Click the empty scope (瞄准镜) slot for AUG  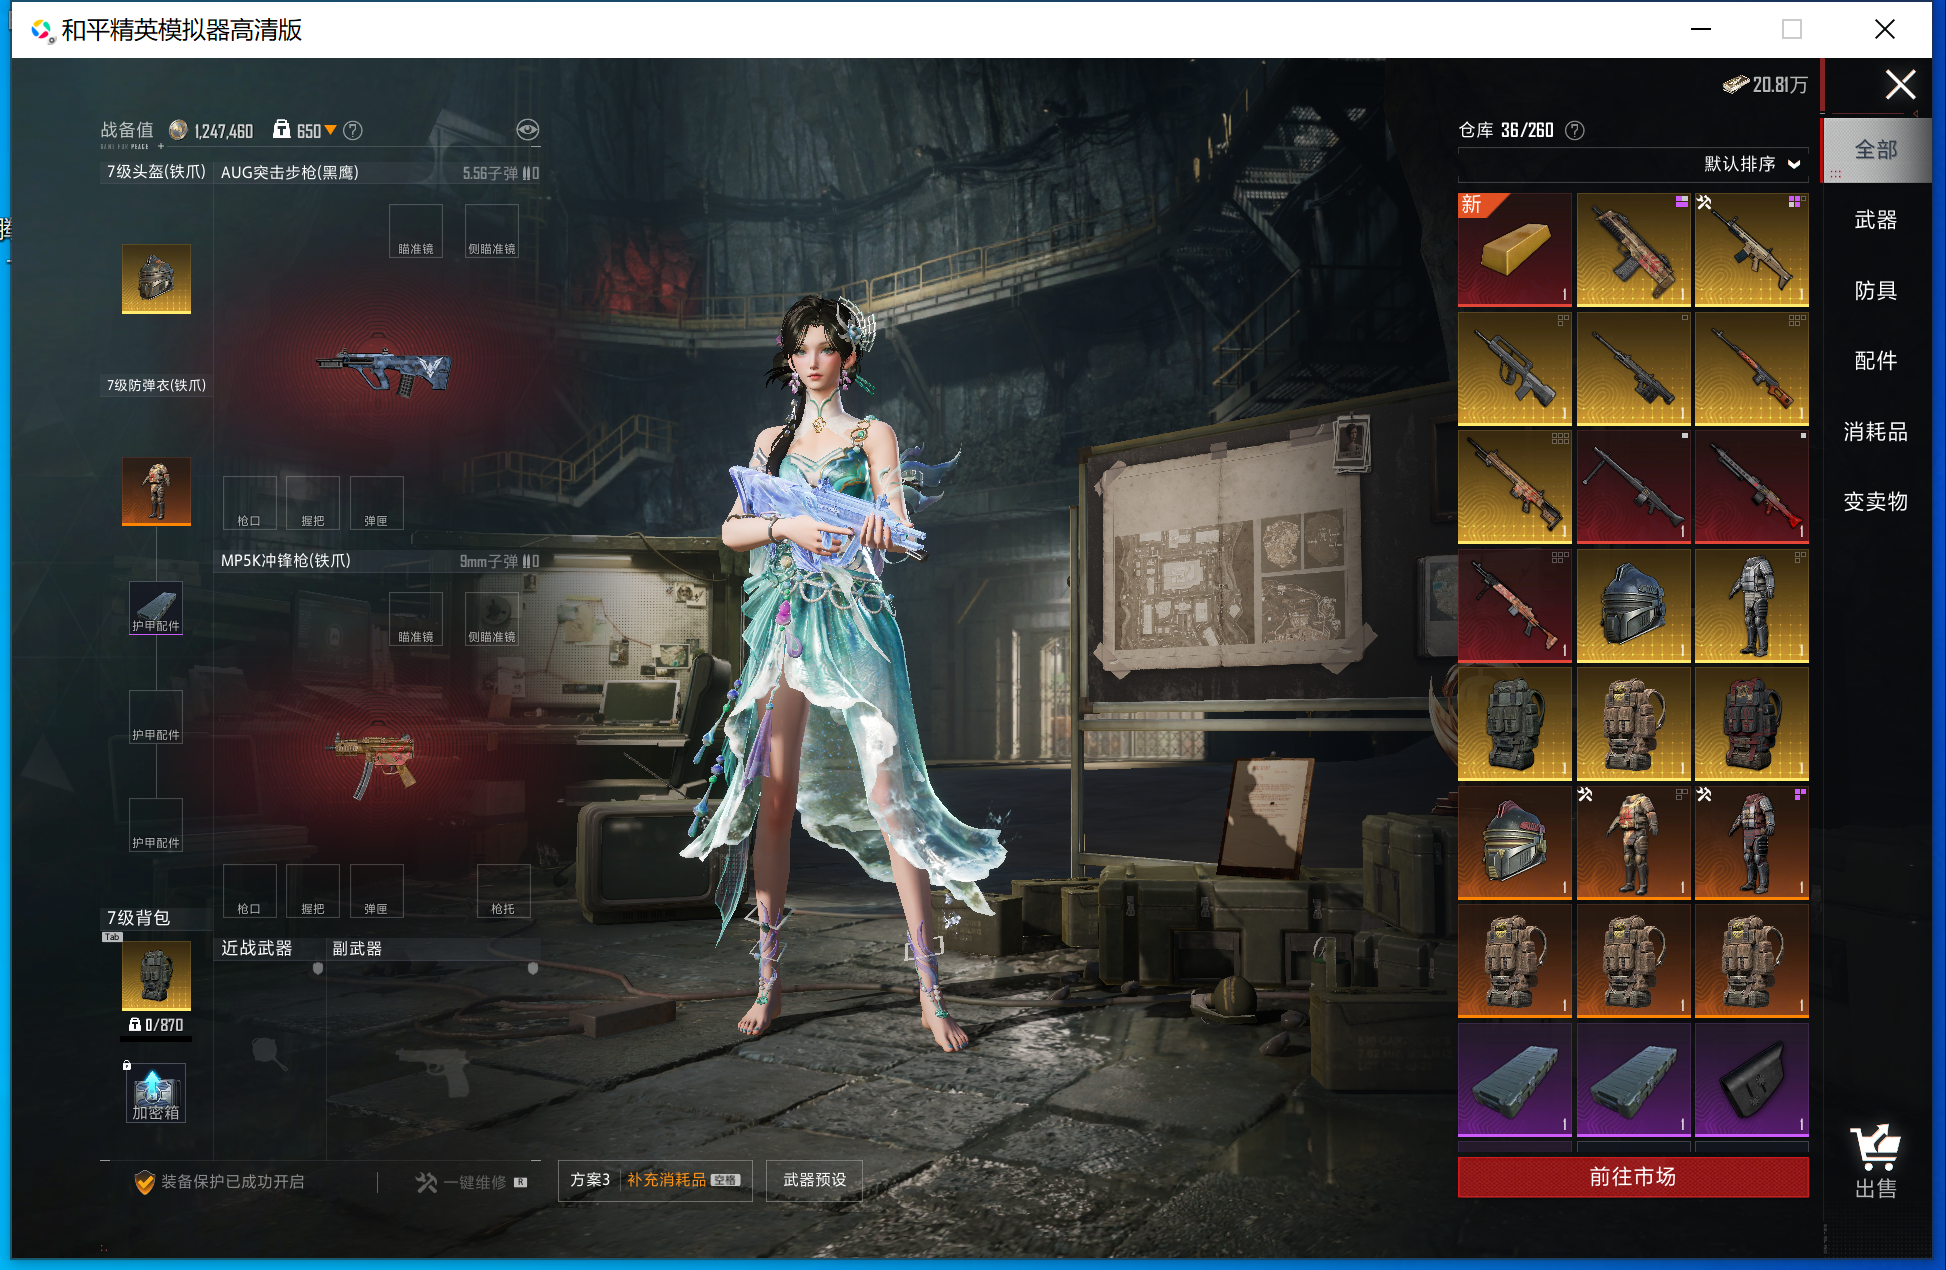415,231
